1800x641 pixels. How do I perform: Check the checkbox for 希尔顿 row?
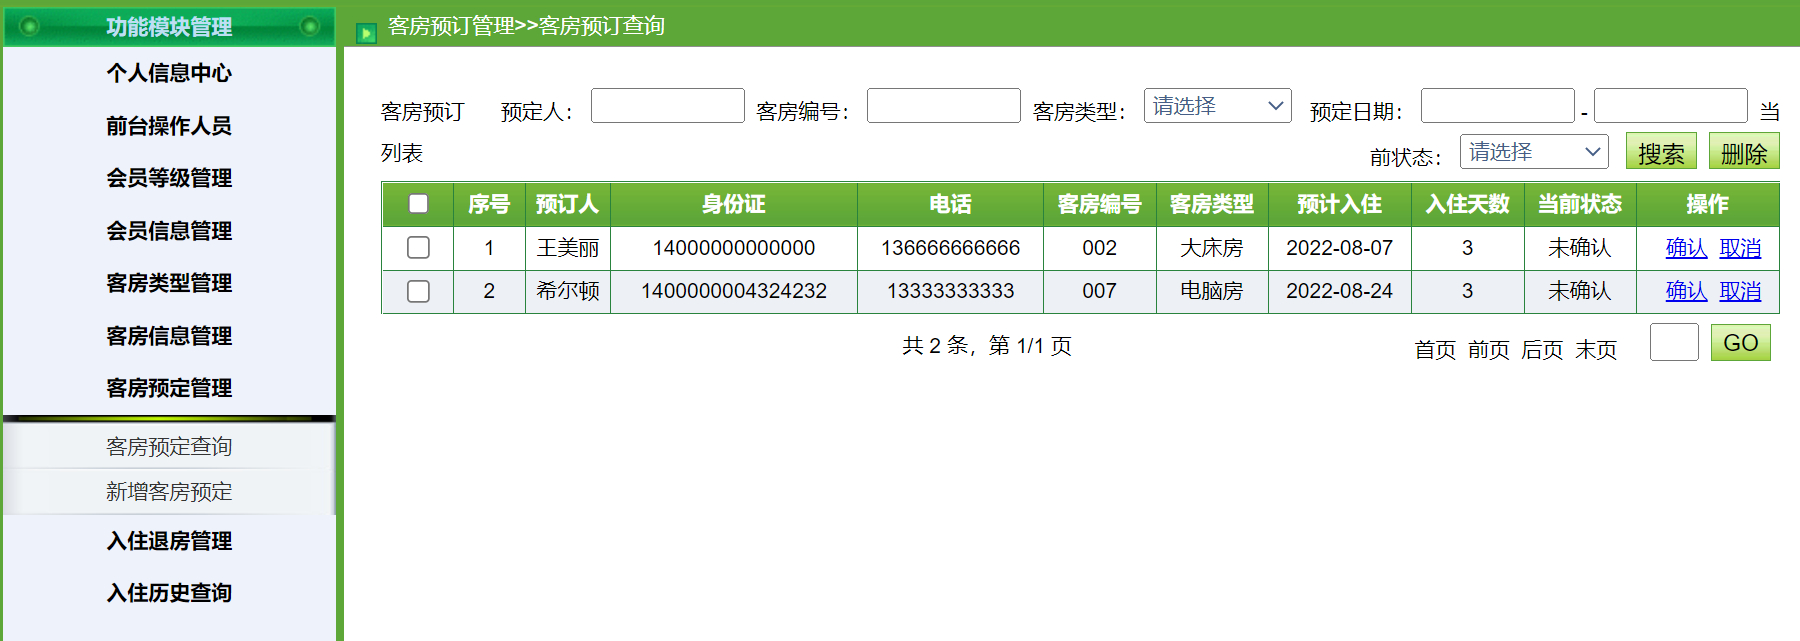click(418, 291)
